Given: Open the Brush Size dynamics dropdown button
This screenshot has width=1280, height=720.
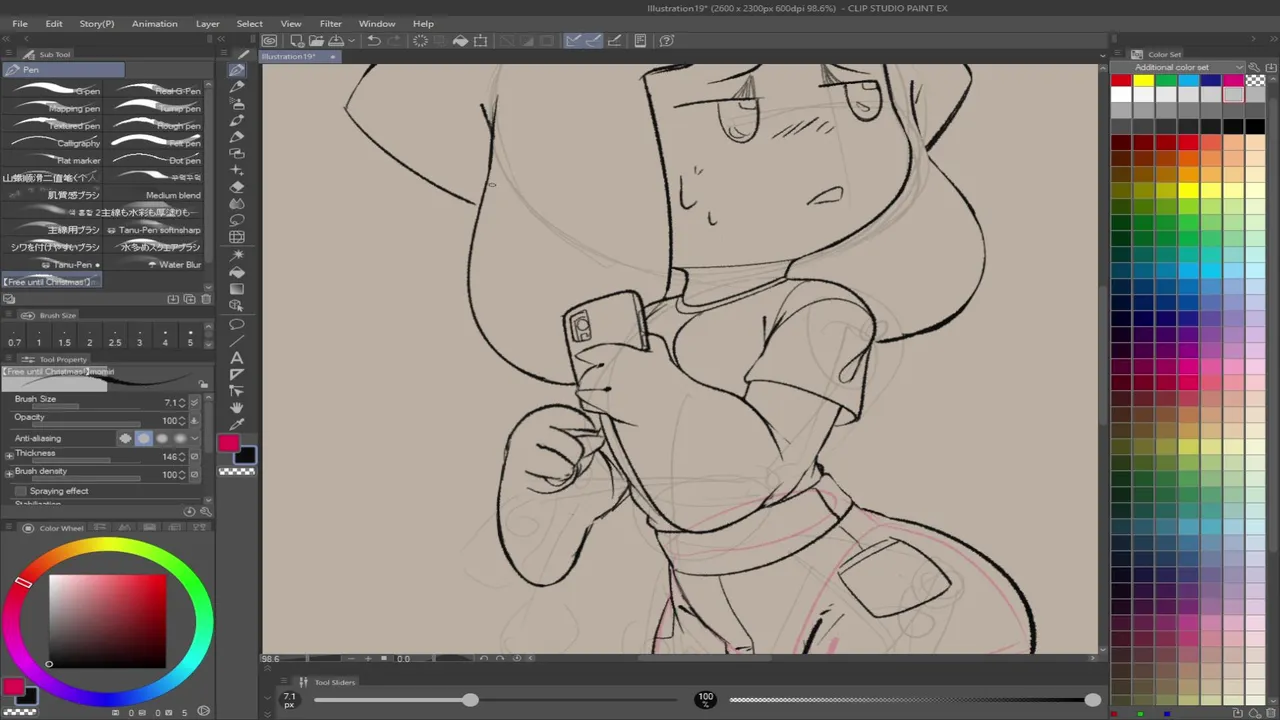Looking at the screenshot, I should pyautogui.click(x=195, y=403).
